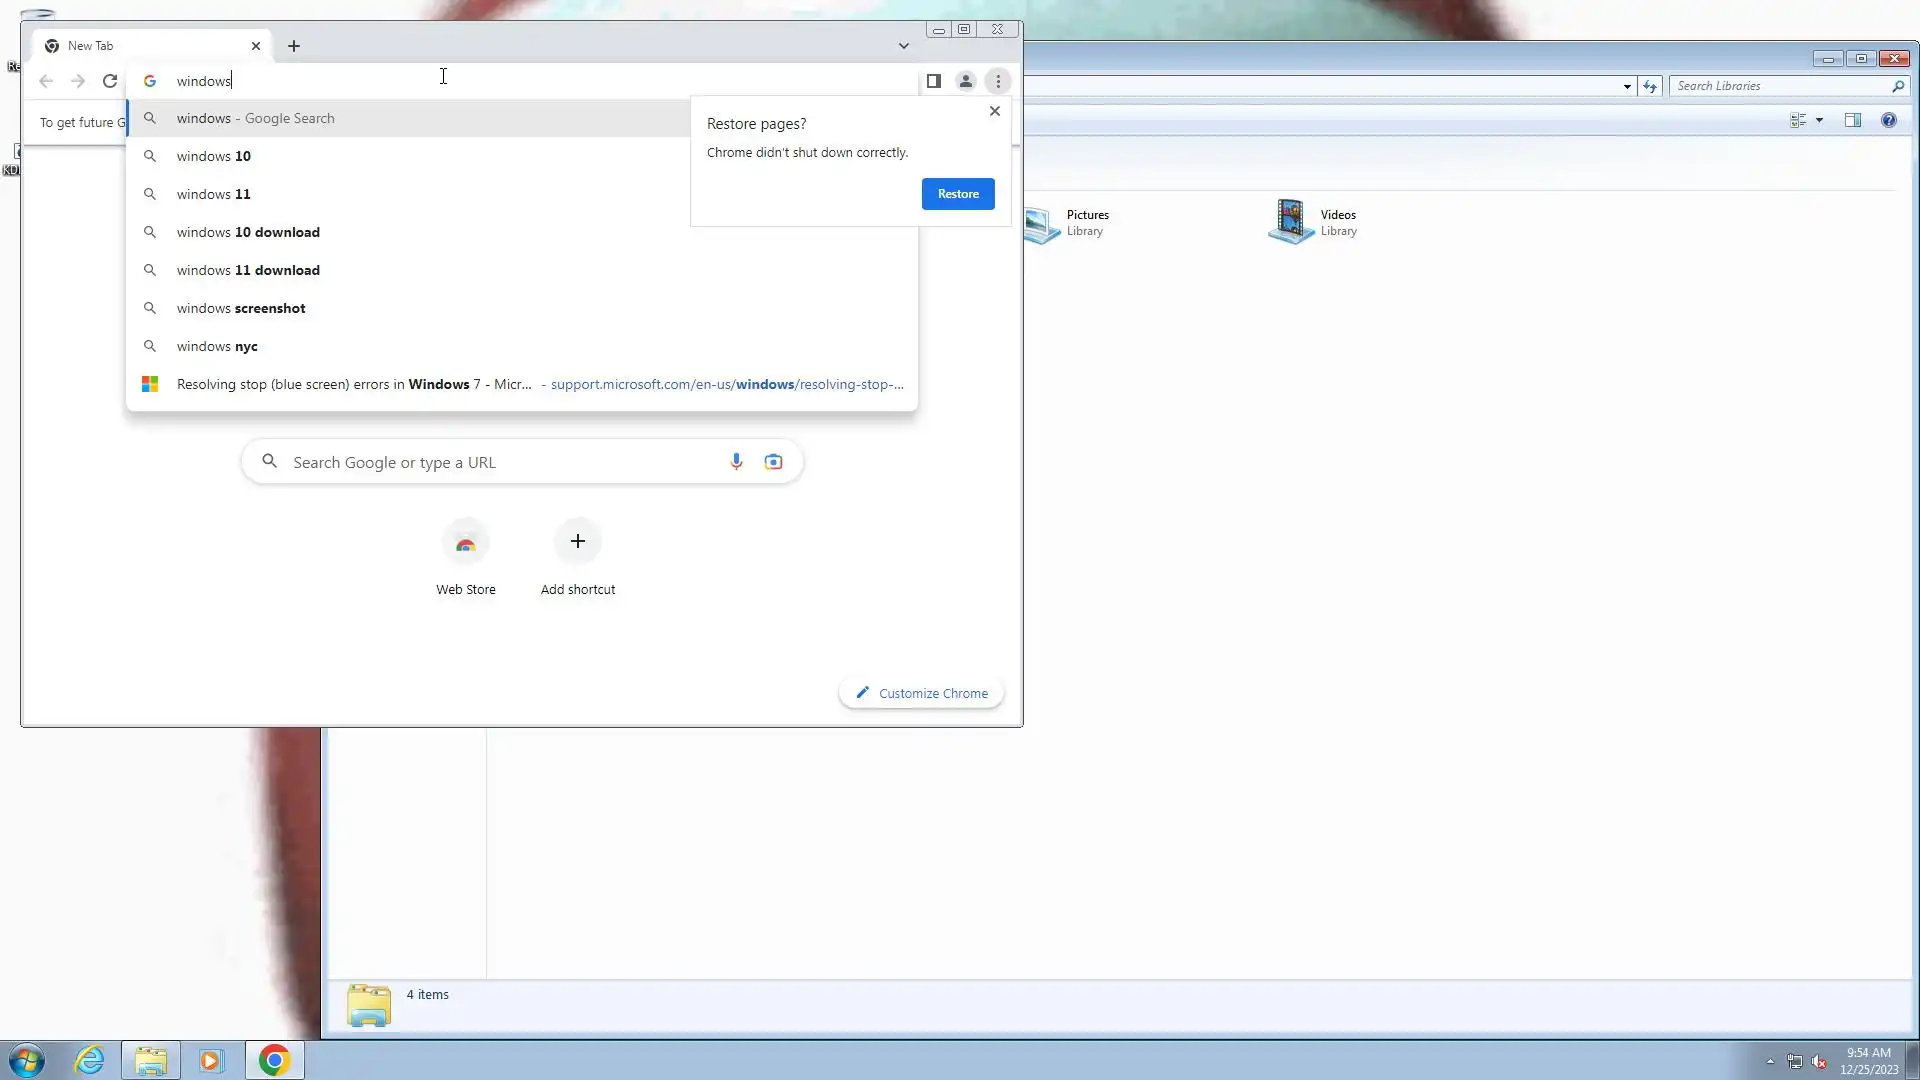This screenshot has width=1920, height=1080.
Task: Select the 'windows screenshot' suggestion
Action: pos(241,308)
